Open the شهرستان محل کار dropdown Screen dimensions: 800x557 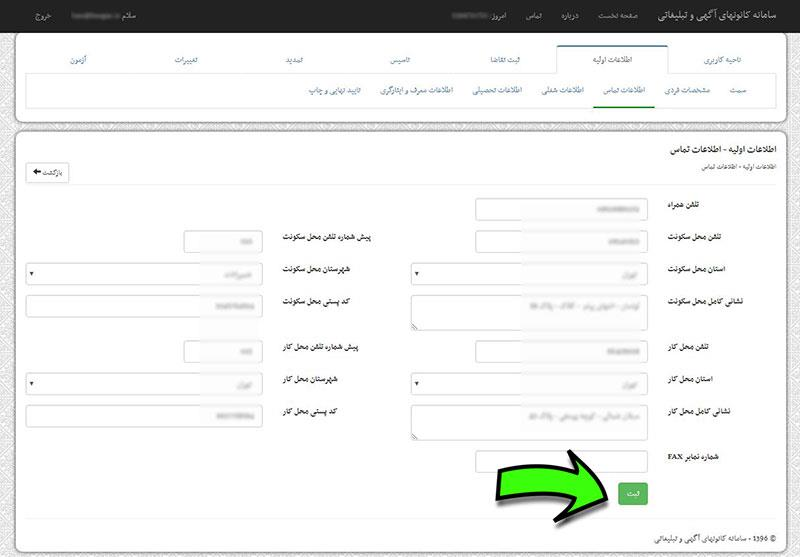(x=144, y=384)
